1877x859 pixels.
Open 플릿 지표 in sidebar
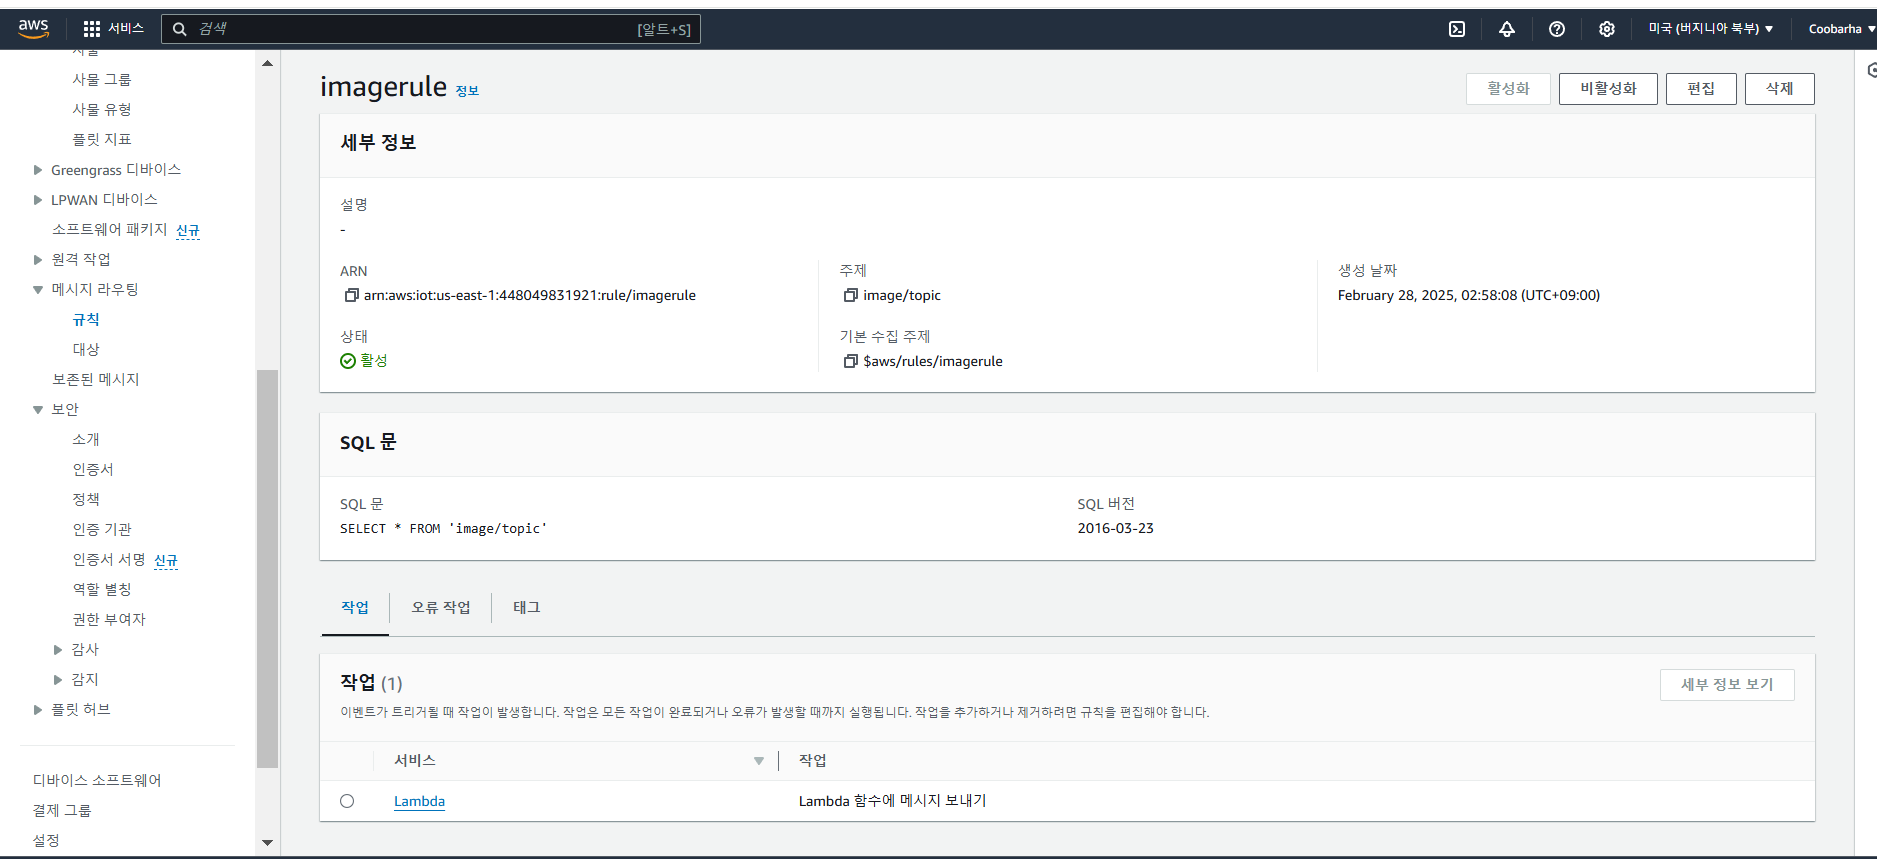coord(102,139)
